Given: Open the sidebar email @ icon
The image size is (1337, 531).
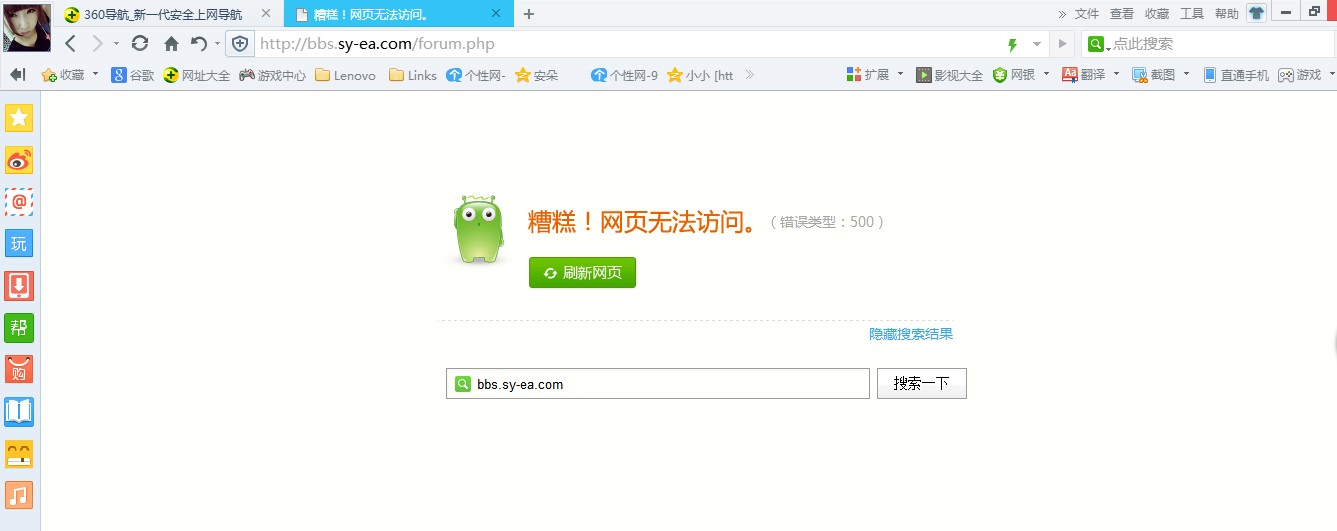Looking at the screenshot, I should tap(19, 202).
